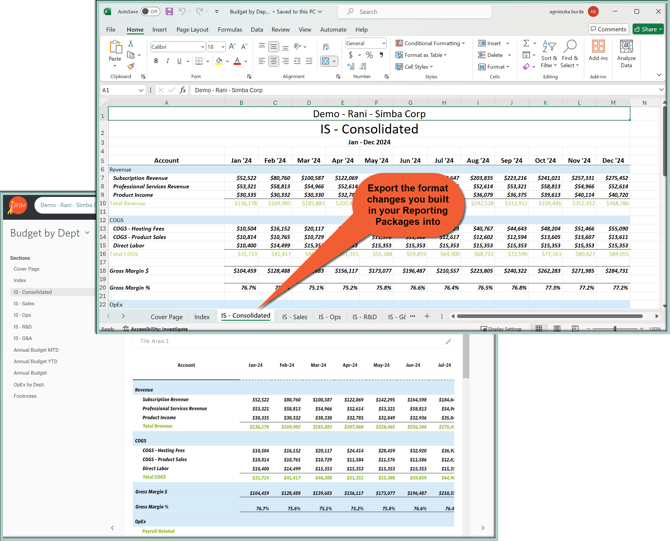Click the font color swatch button
The image size is (670, 541).
(x=237, y=62)
